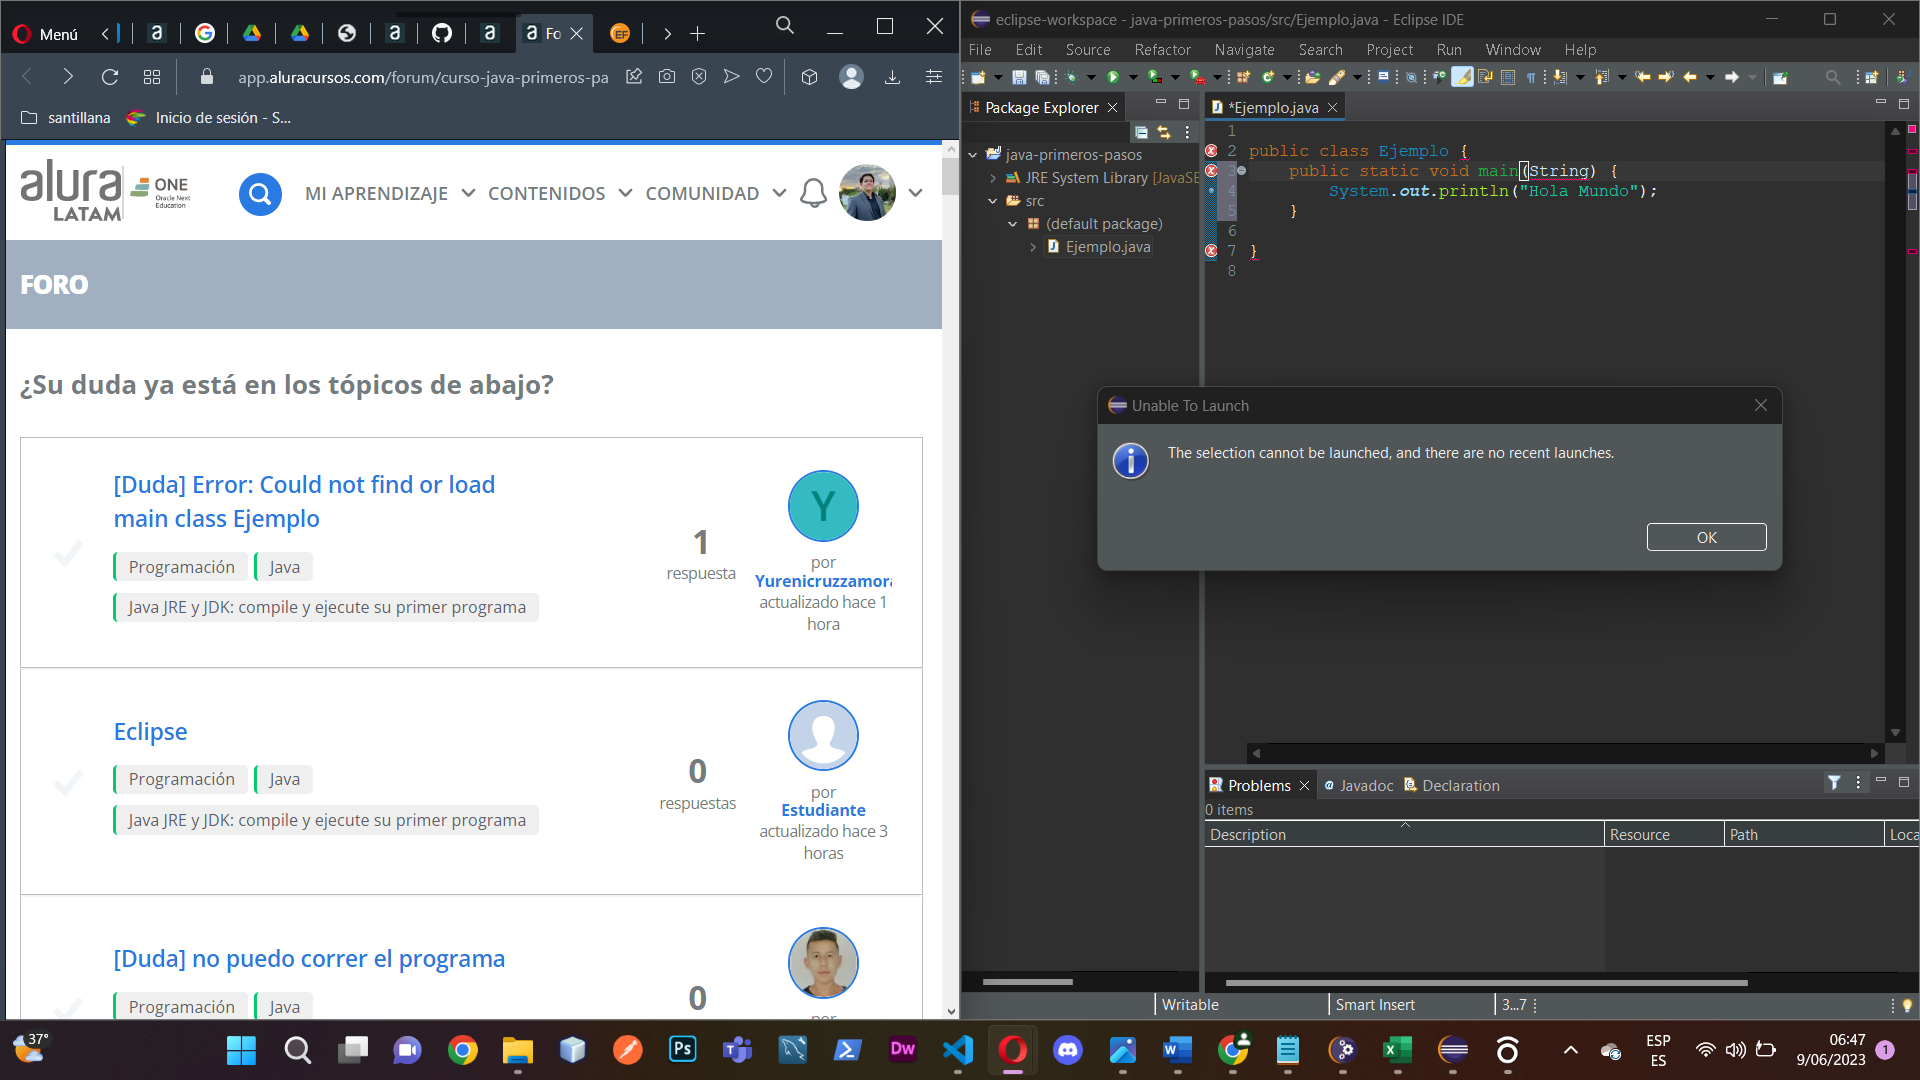Screen dimensions: 1920x1080
Task: Click the Next Annotation toolbar icon
Action: pos(1559,77)
